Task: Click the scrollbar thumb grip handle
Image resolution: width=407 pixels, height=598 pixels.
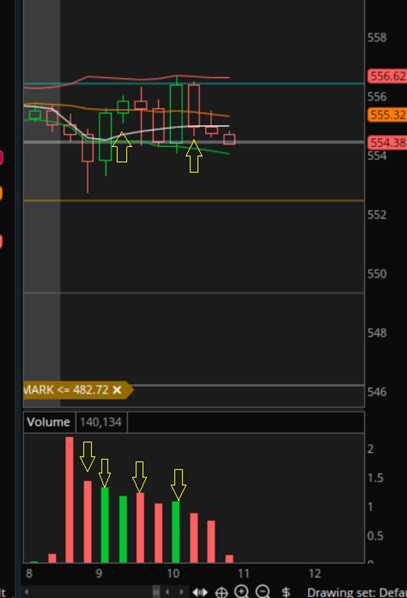Action: point(156,592)
